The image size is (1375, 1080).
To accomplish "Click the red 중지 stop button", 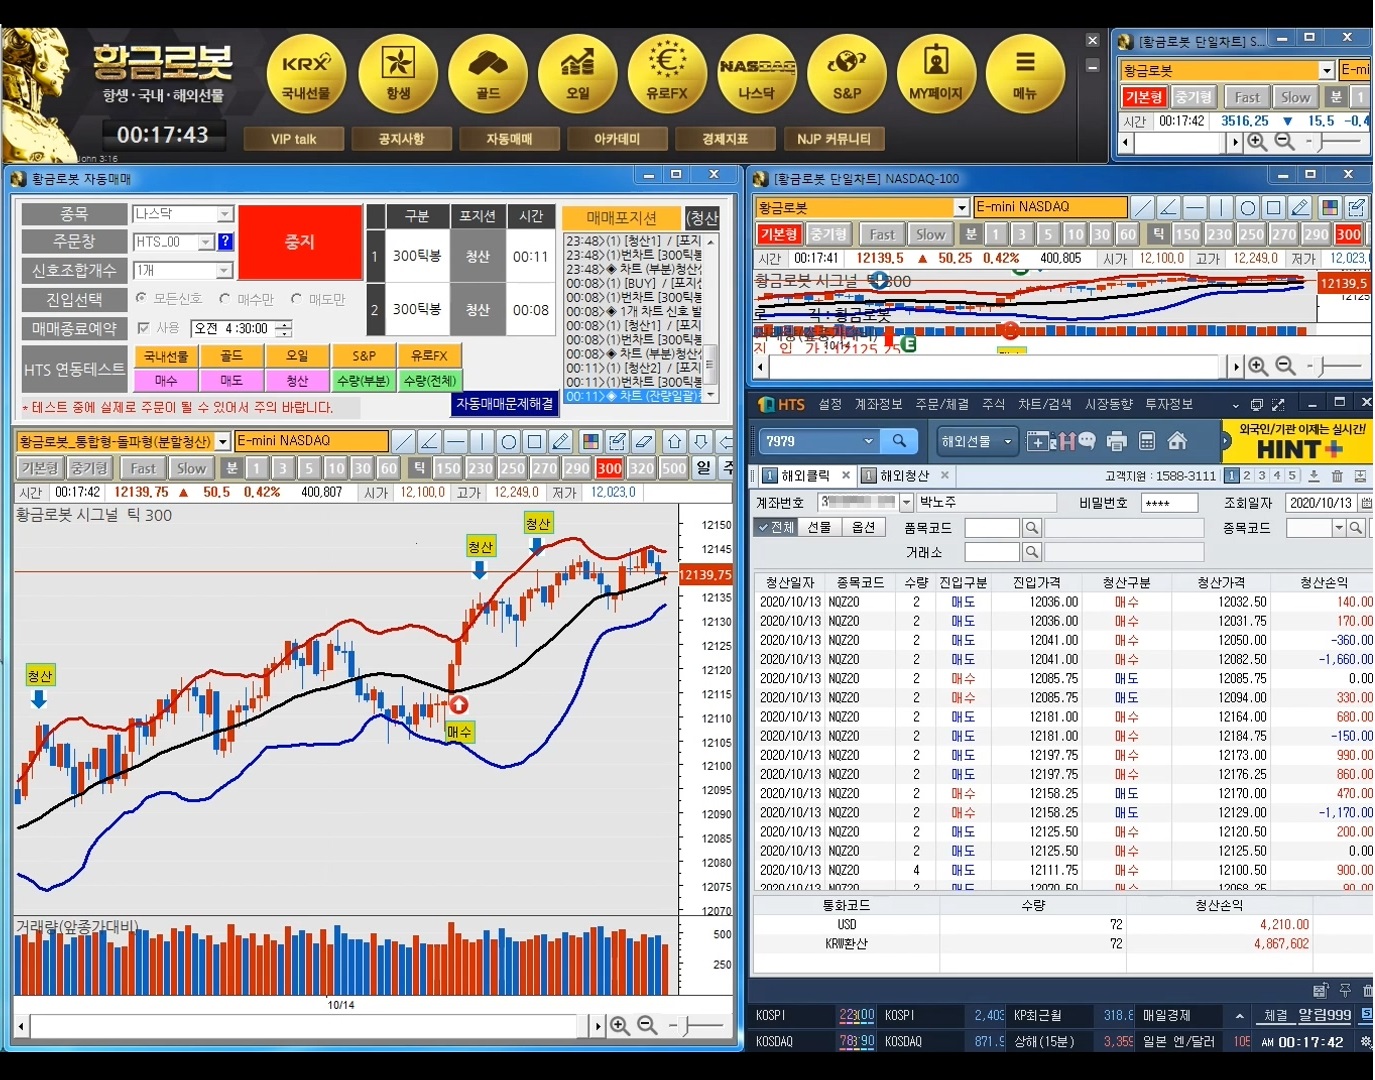I will [300, 242].
